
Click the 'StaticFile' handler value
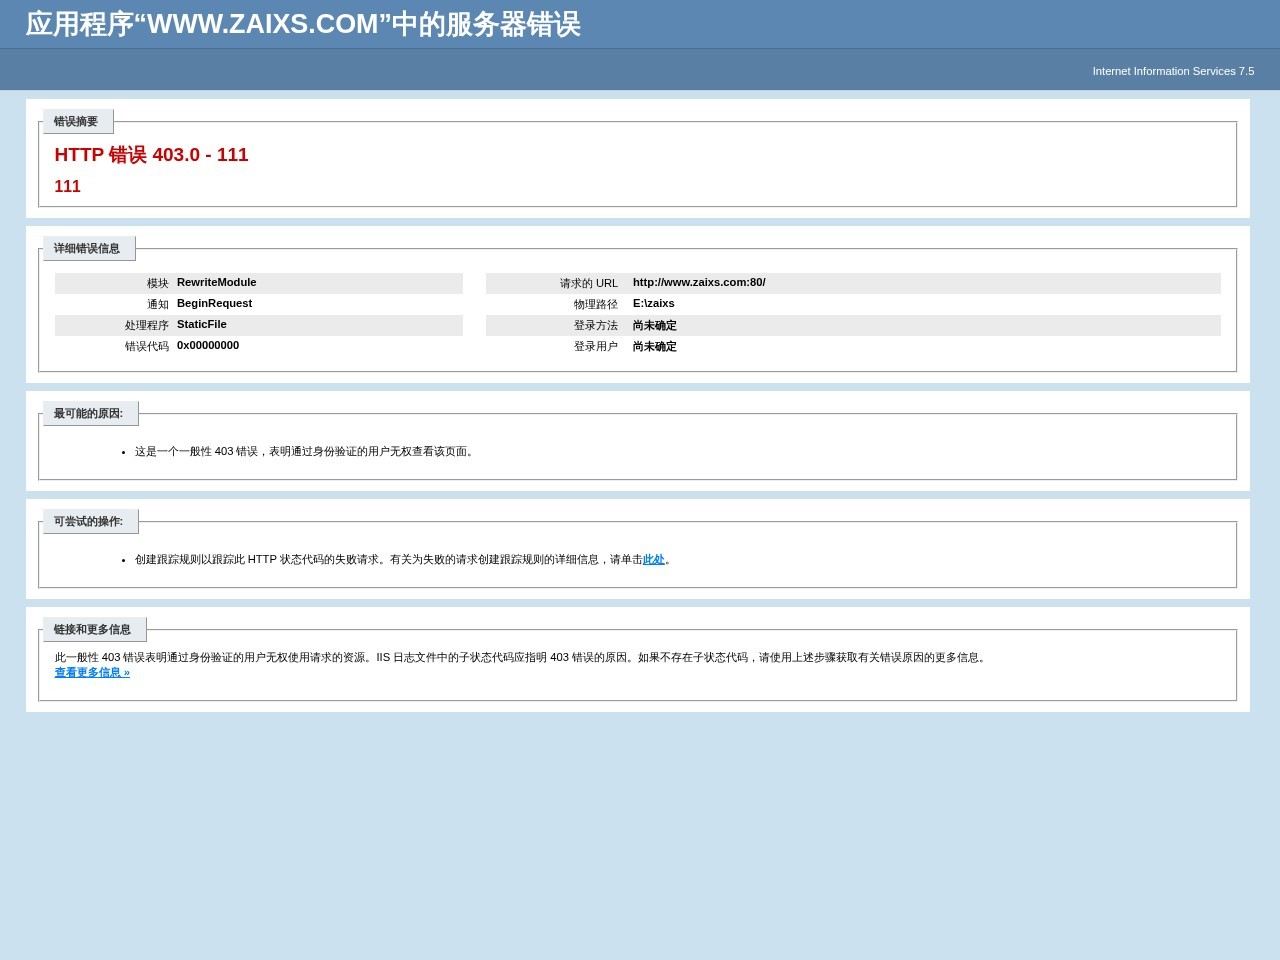(201, 325)
